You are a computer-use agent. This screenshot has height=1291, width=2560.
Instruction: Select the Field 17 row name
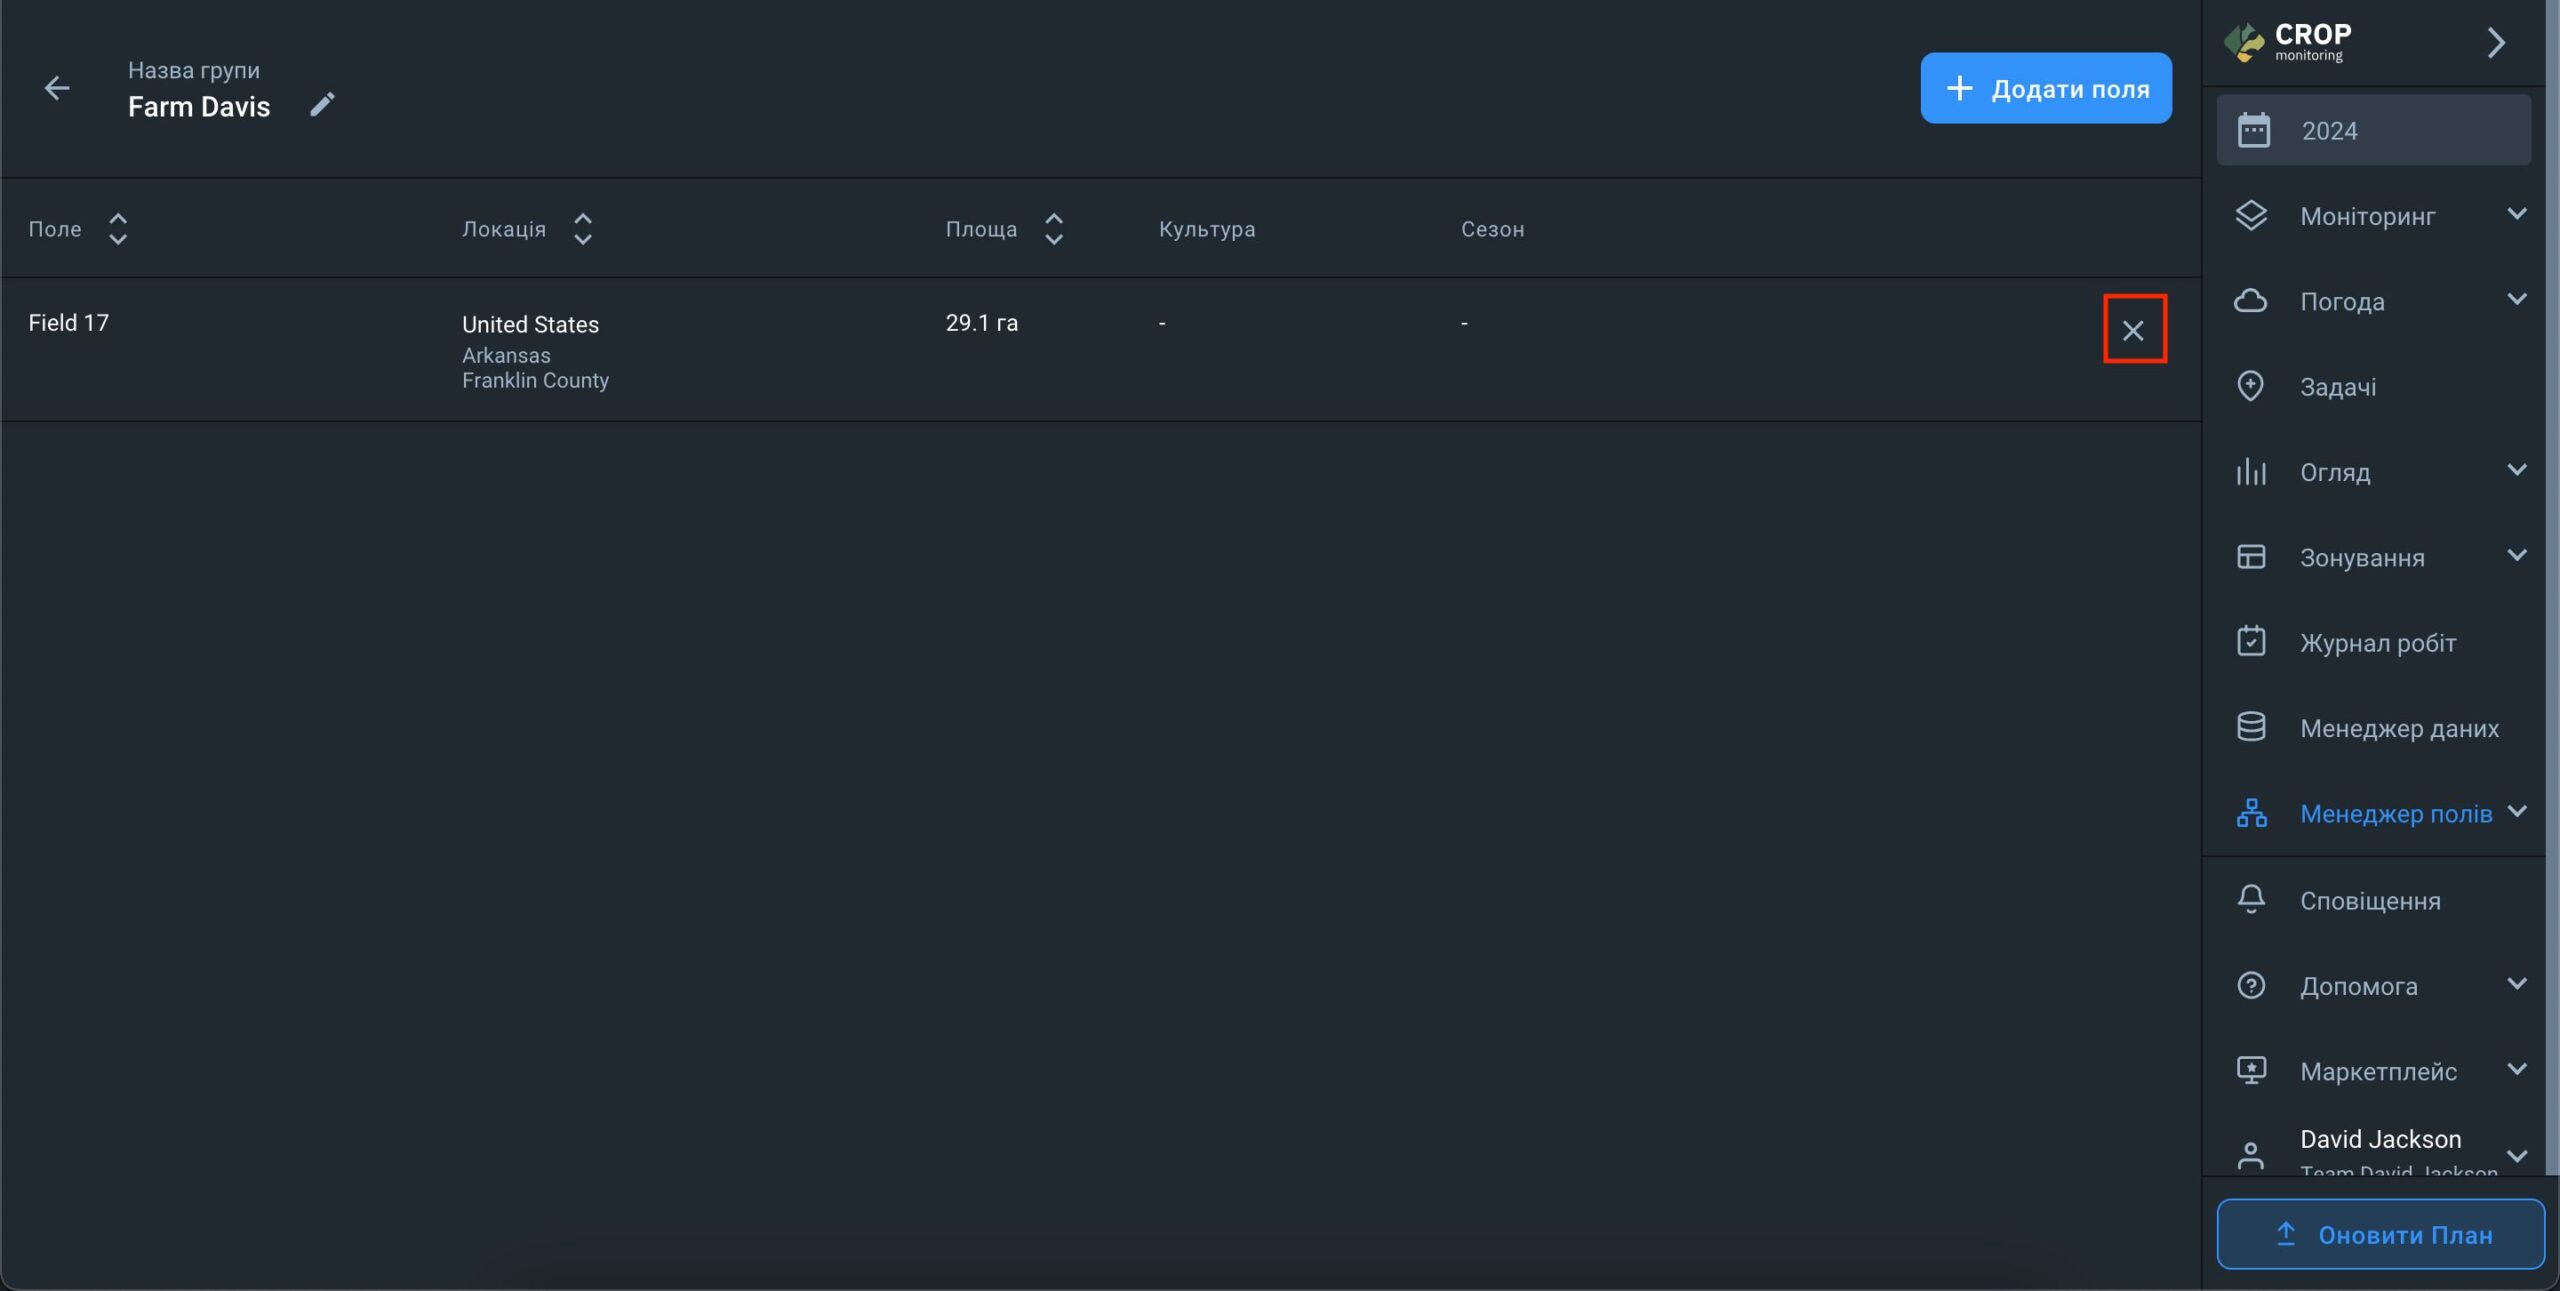pos(68,323)
